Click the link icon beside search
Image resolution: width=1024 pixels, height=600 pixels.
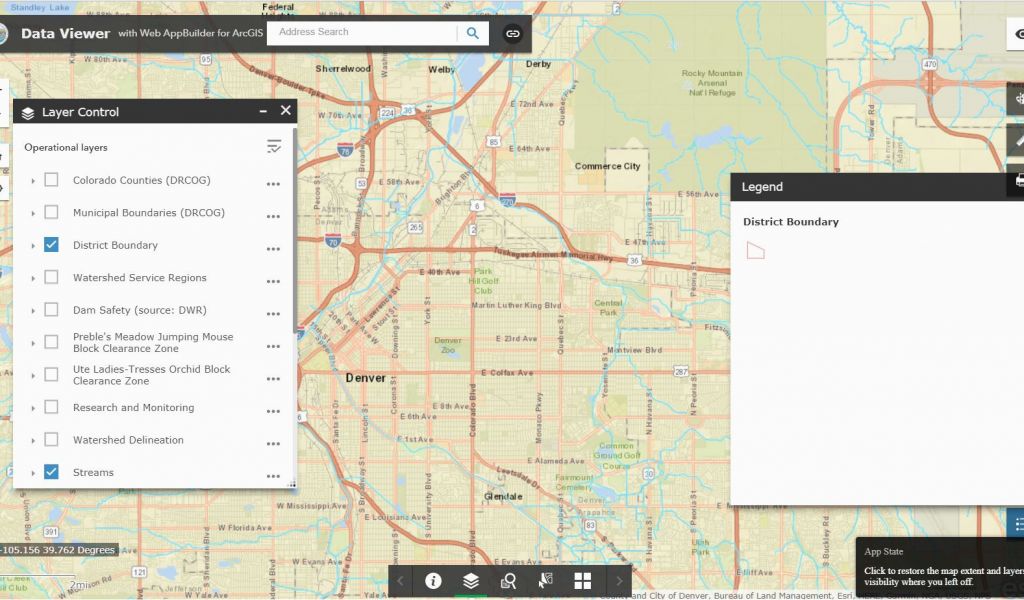point(512,33)
